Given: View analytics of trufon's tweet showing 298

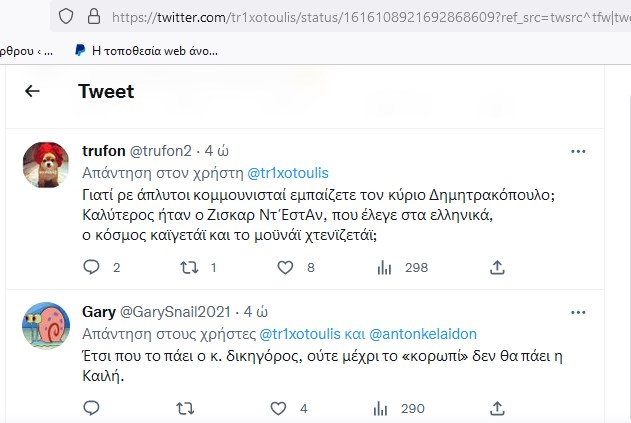Looking at the screenshot, I should (x=384, y=267).
